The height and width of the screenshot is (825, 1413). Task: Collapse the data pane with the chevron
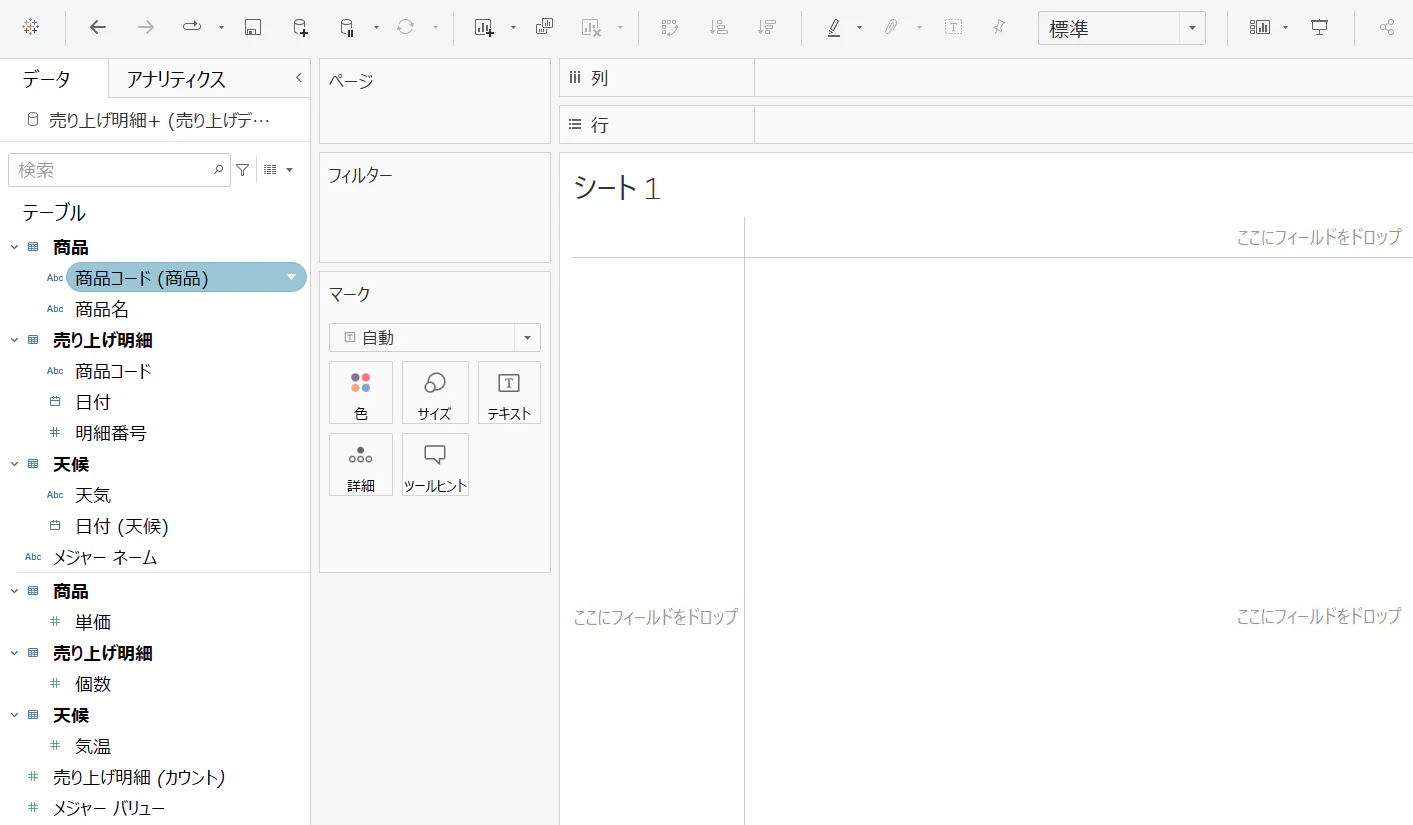click(298, 78)
